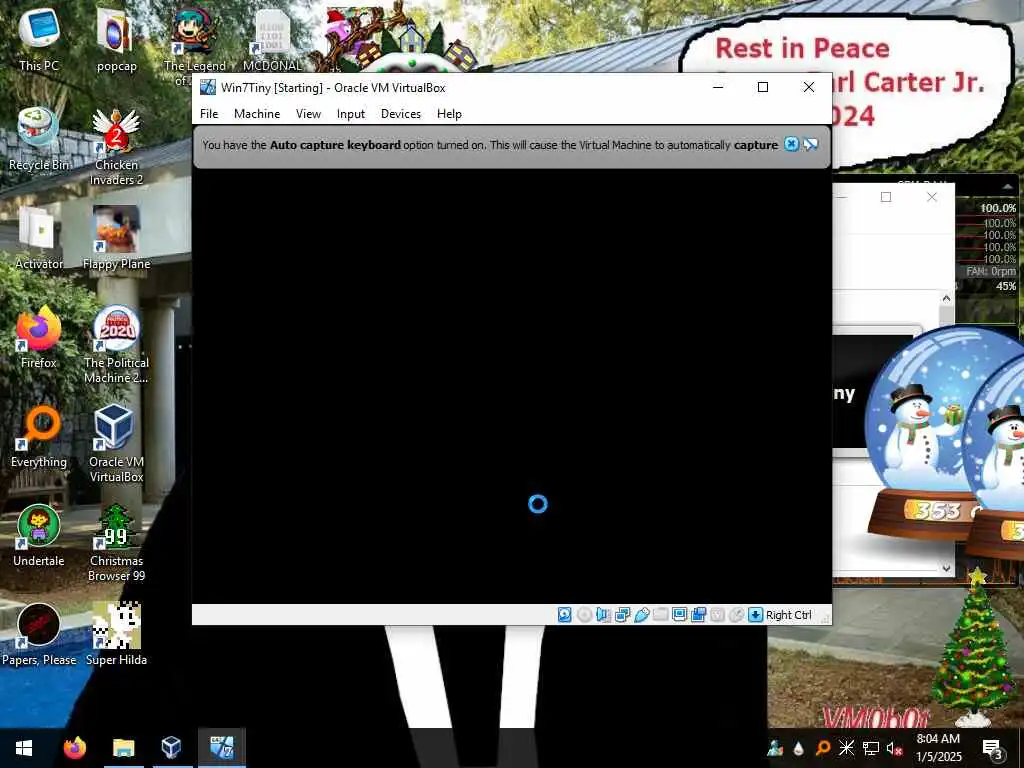1024x768 pixels.
Task: Click the USB devices status icon
Action: (x=641, y=615)
